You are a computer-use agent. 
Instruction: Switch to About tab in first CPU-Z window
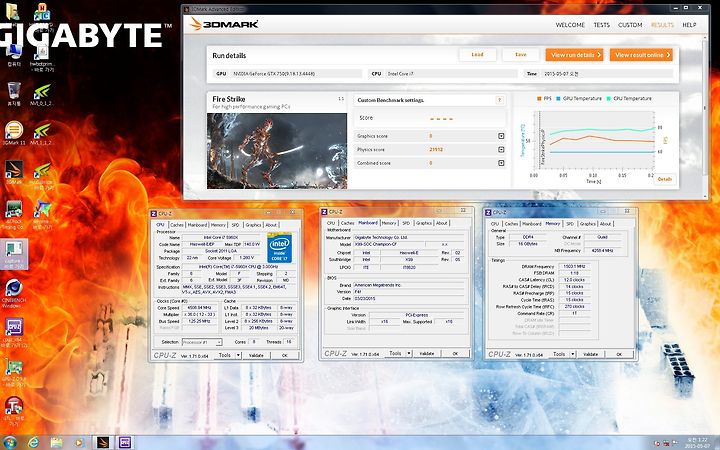pyautogui.click(x=271, y=225)
